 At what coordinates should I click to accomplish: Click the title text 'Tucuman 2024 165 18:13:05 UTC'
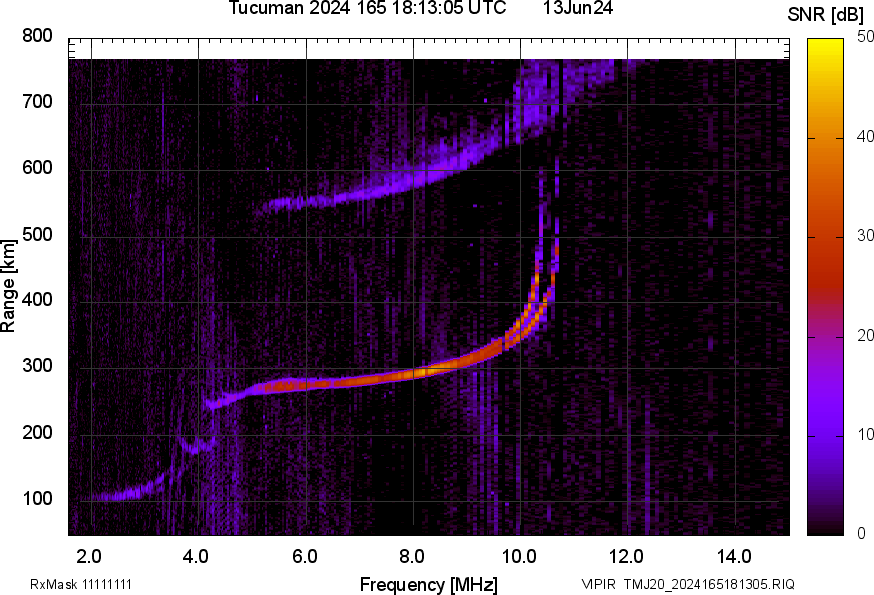[x=367, y=8]
